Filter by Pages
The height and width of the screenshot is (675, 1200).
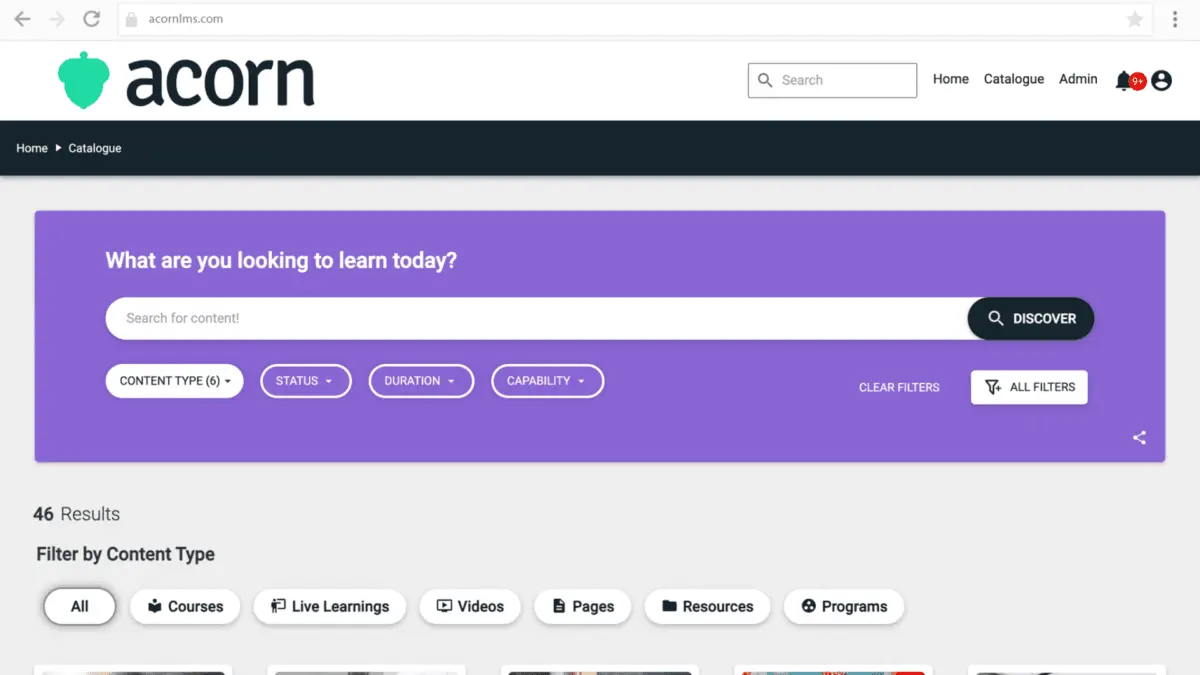pos(583,606)
